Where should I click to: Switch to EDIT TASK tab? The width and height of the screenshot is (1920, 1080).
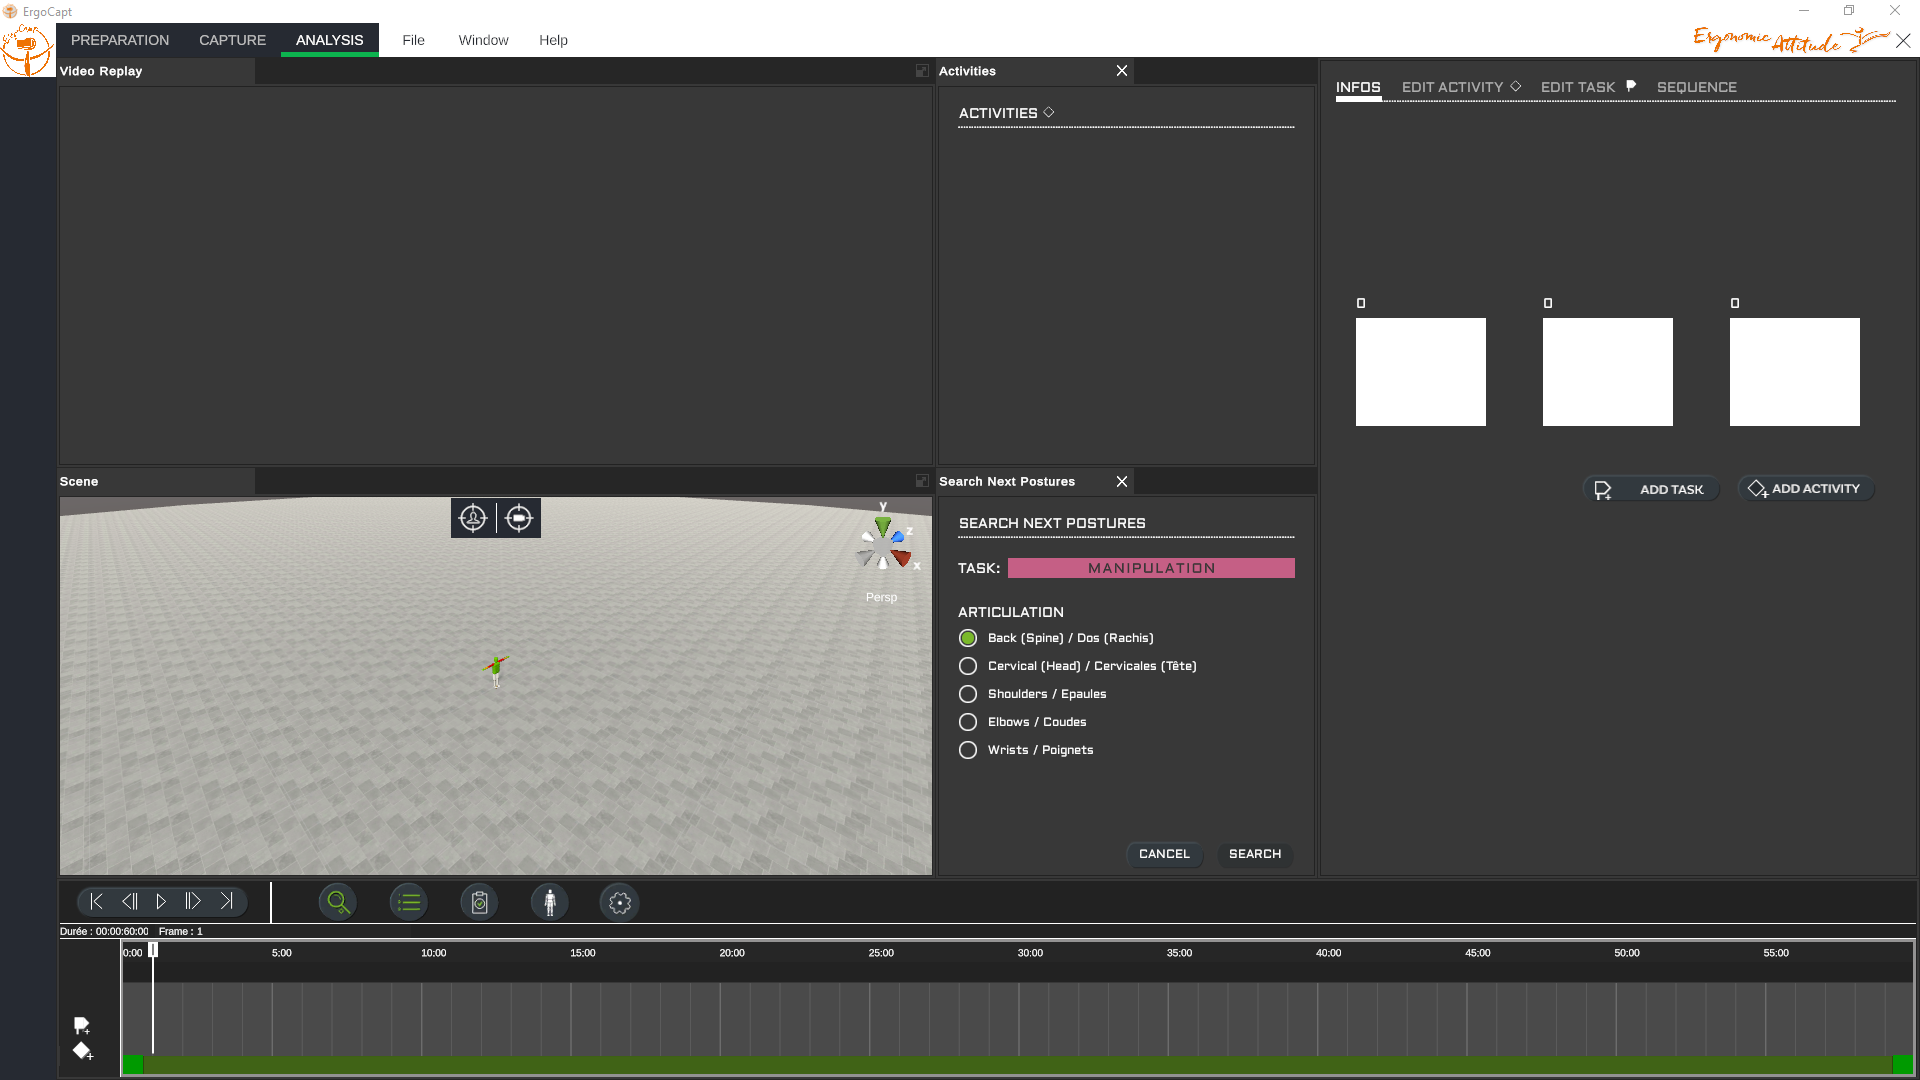[x=1588, y=87]
